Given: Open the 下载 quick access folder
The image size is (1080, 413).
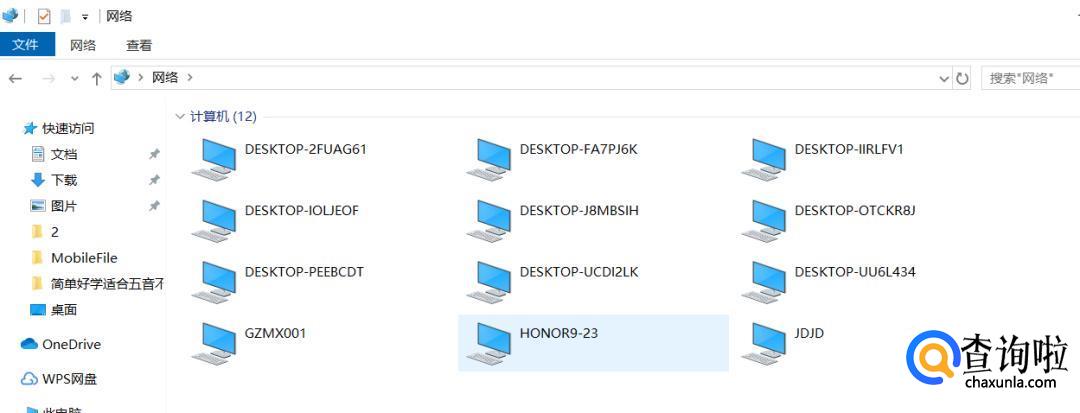Looking at the screenshot, I should click(64, 180).
